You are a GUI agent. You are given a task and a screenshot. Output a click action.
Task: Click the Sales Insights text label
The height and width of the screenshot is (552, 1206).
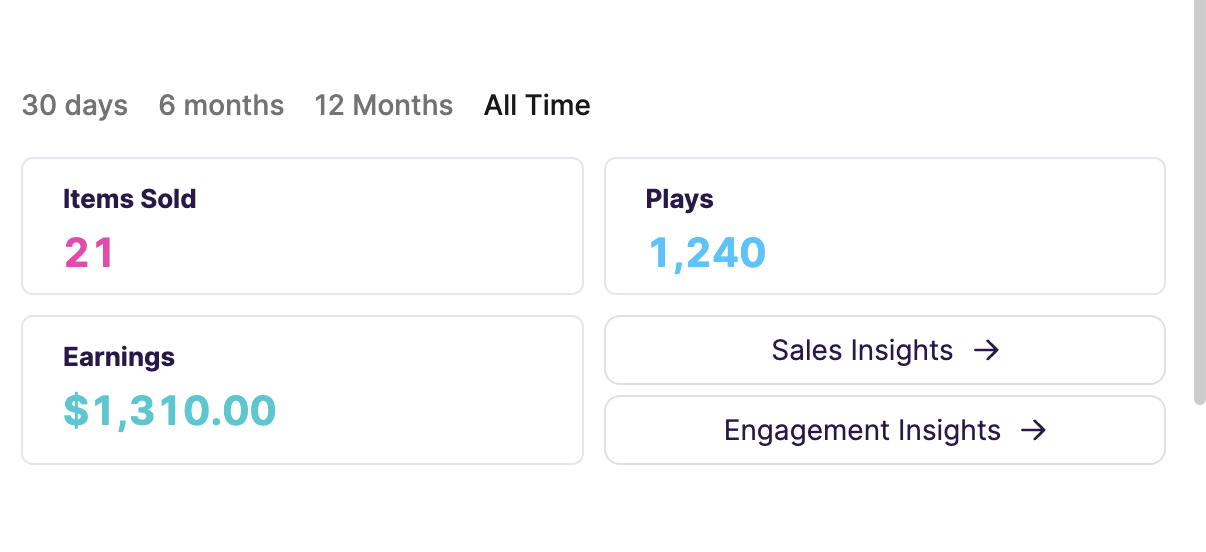[x=862, y=350]
